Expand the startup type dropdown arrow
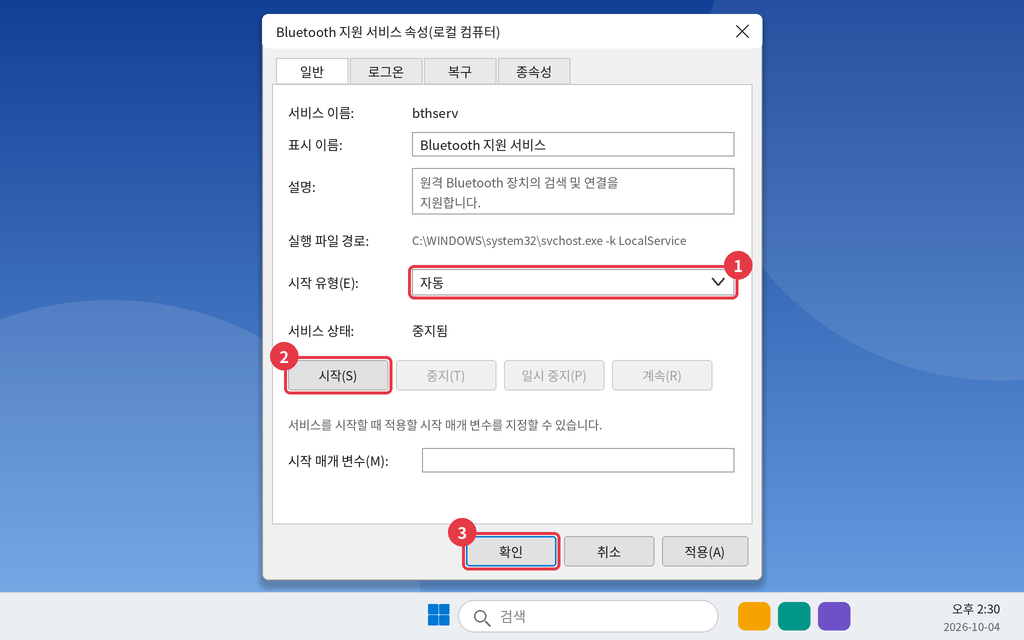 pos(718,282)
